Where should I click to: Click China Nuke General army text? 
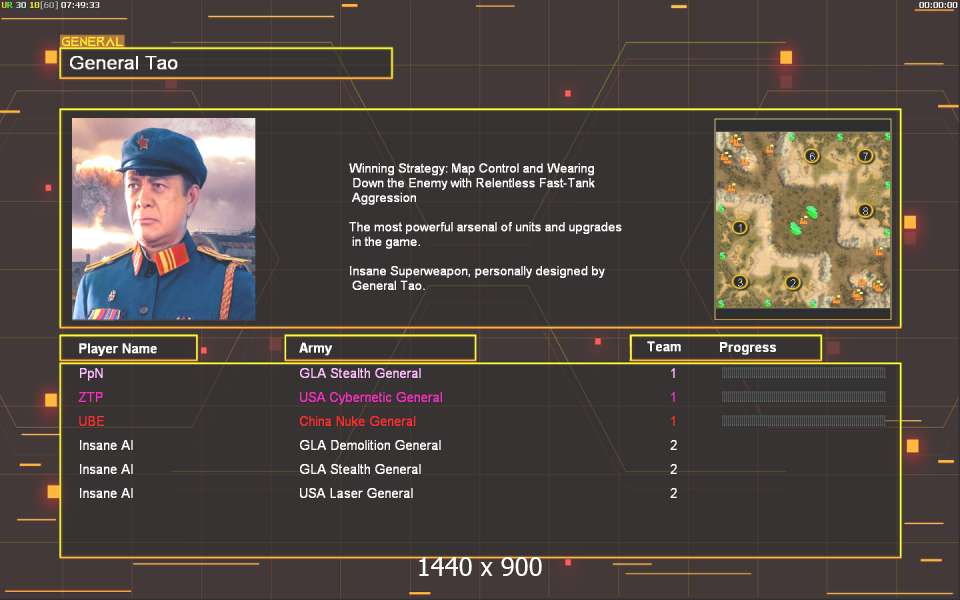point(358,421)
